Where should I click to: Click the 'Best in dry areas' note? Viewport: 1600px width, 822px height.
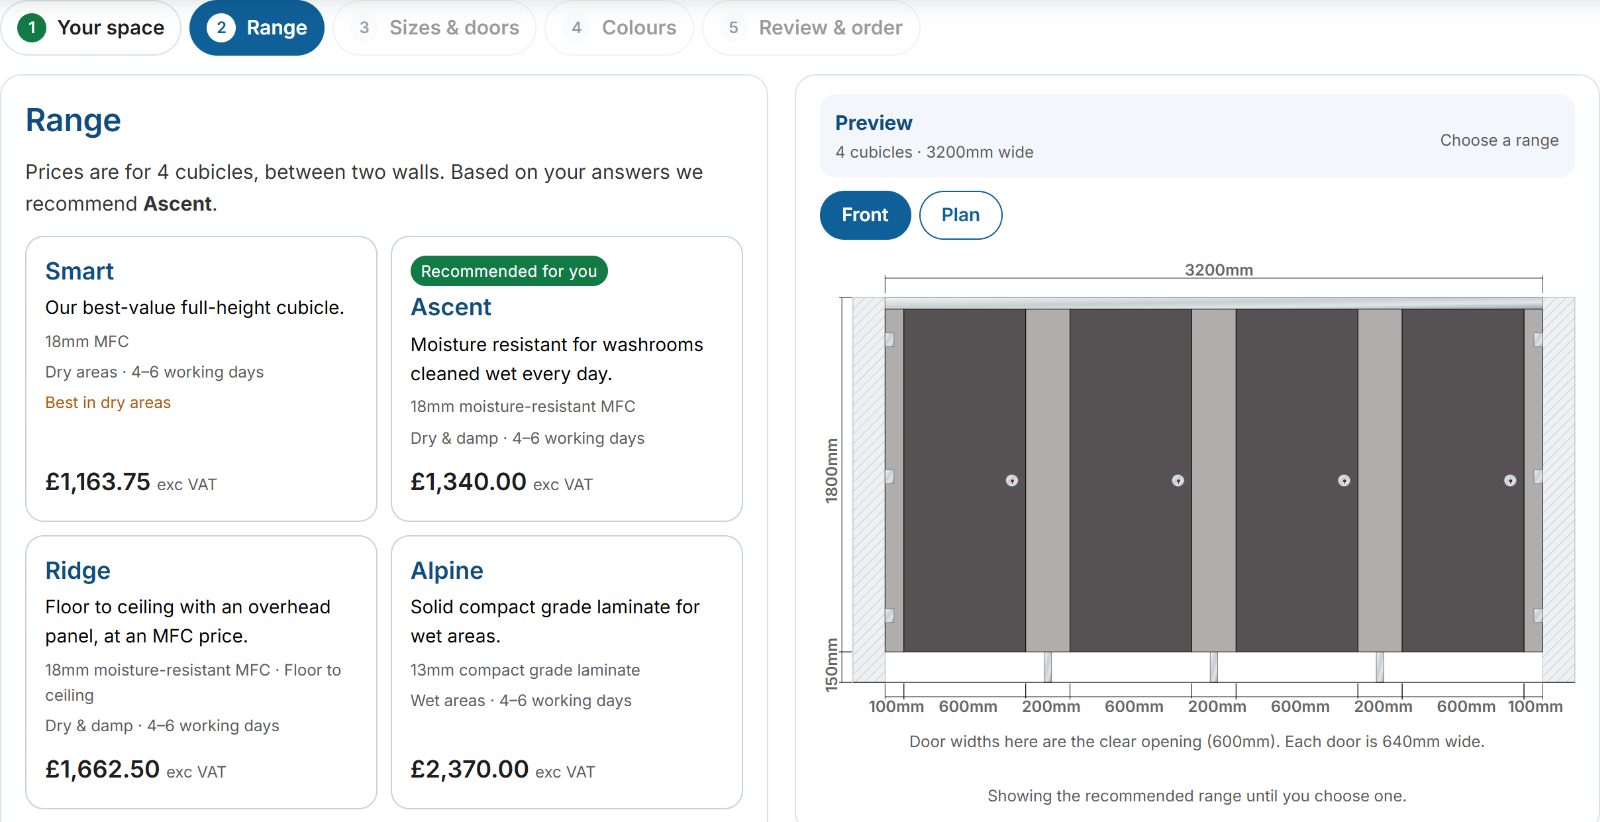pyautogui.click(x=108, y=403)
